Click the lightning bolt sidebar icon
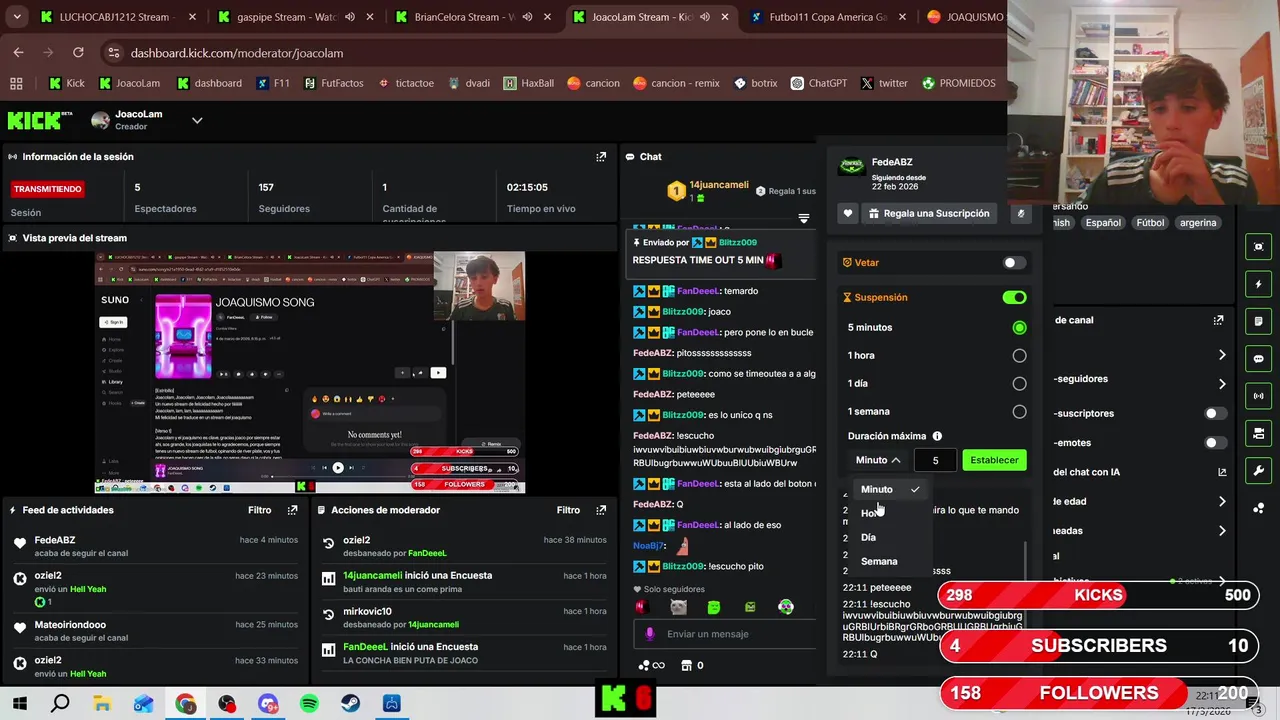This screenshot has width=1280, height=720. click(1258, 284)
